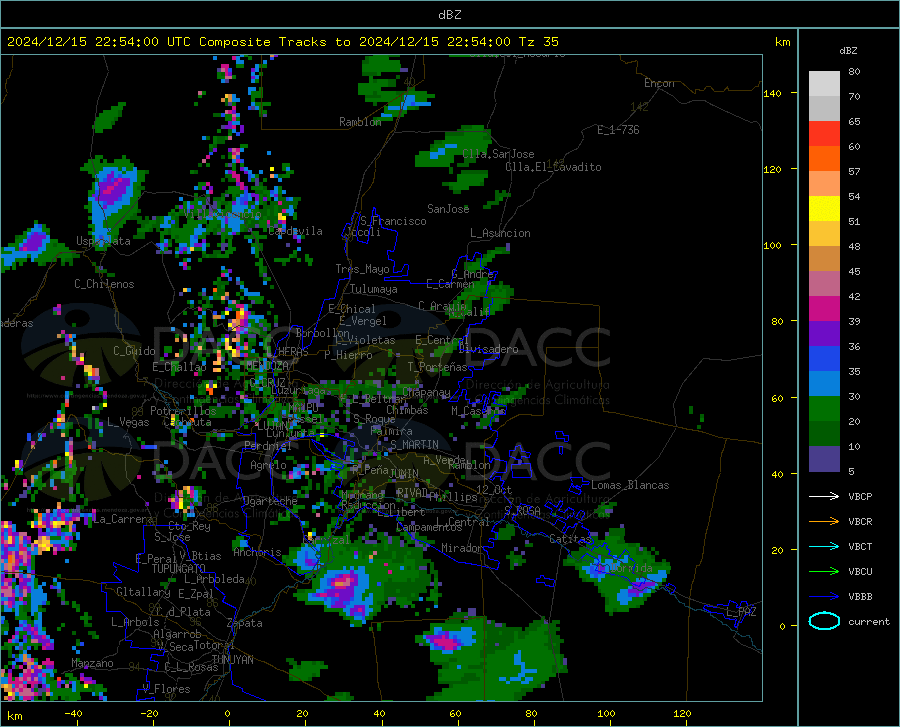Screen dimensions: 900x727
Task: Click the Uspallata map label
Action: point(103,241)
